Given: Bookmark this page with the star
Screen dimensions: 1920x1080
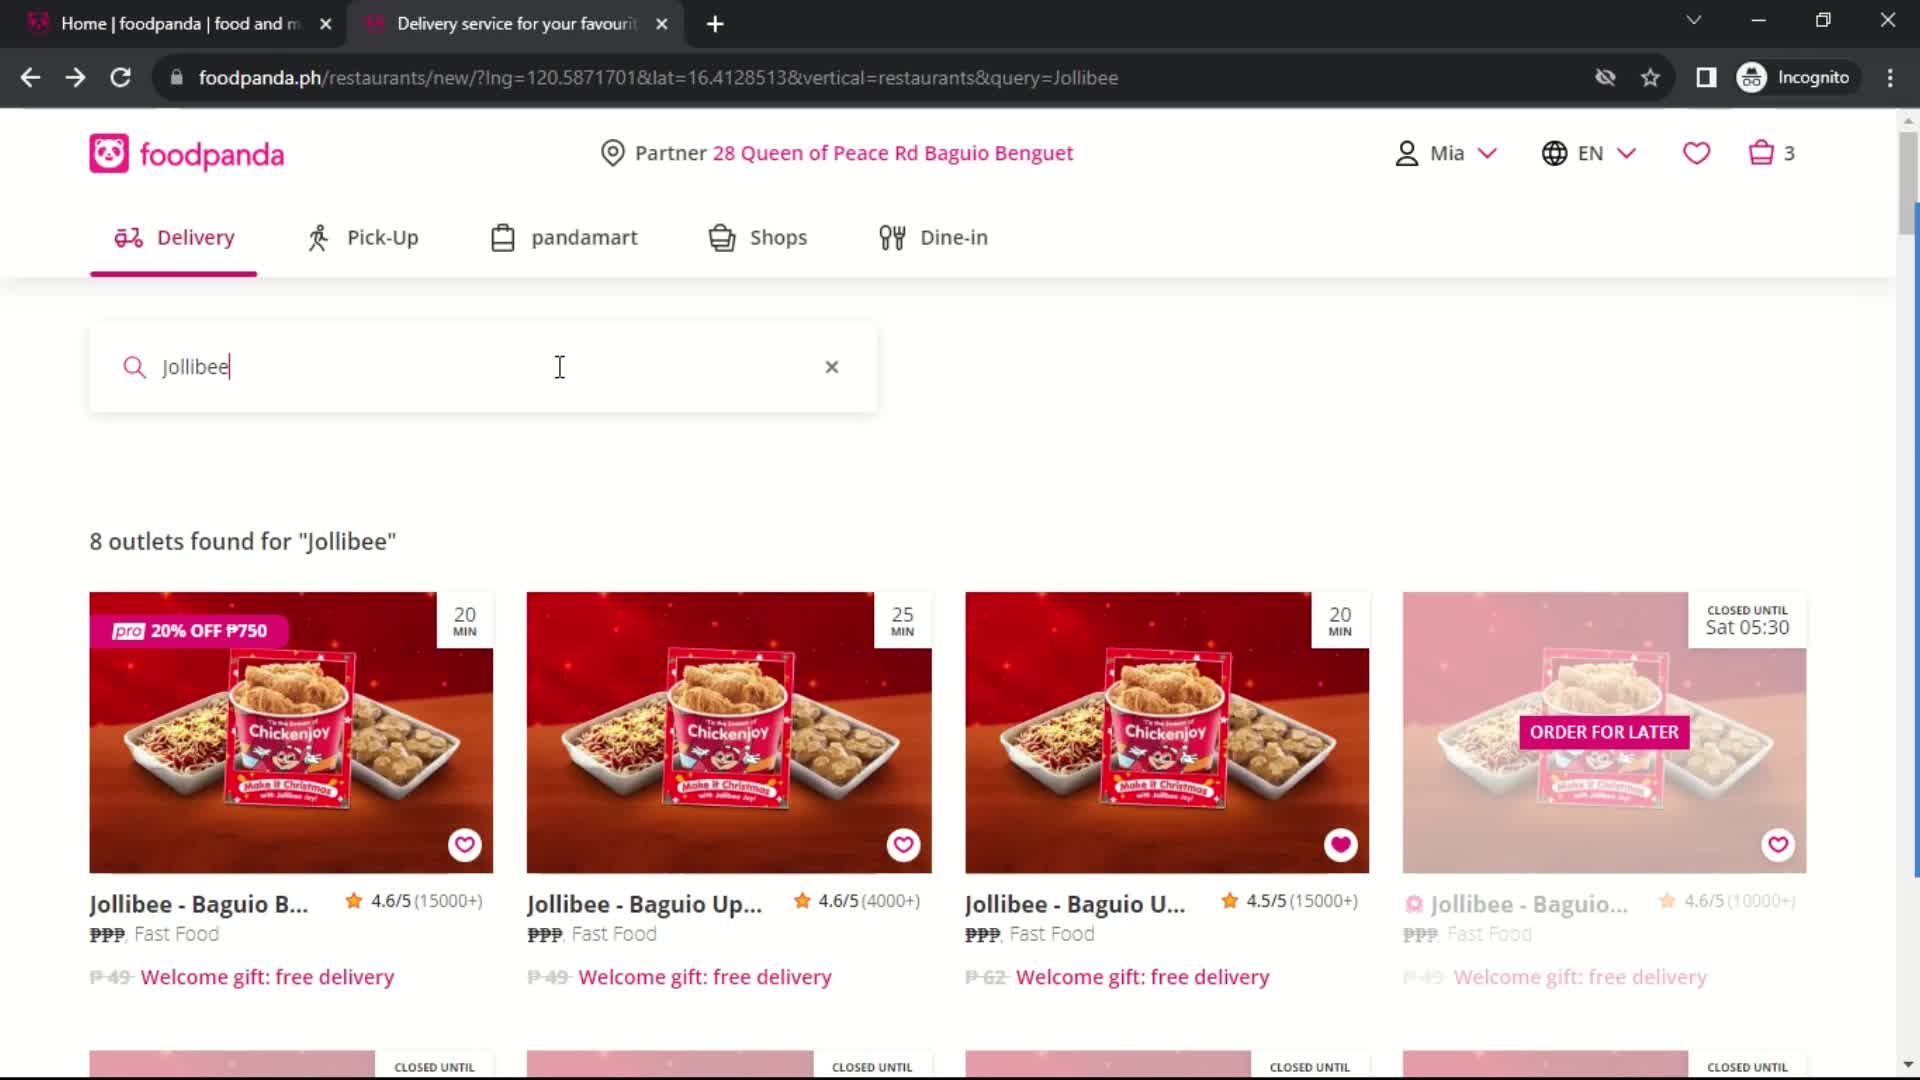Looking at the screenshot, I should (1650, 77).
